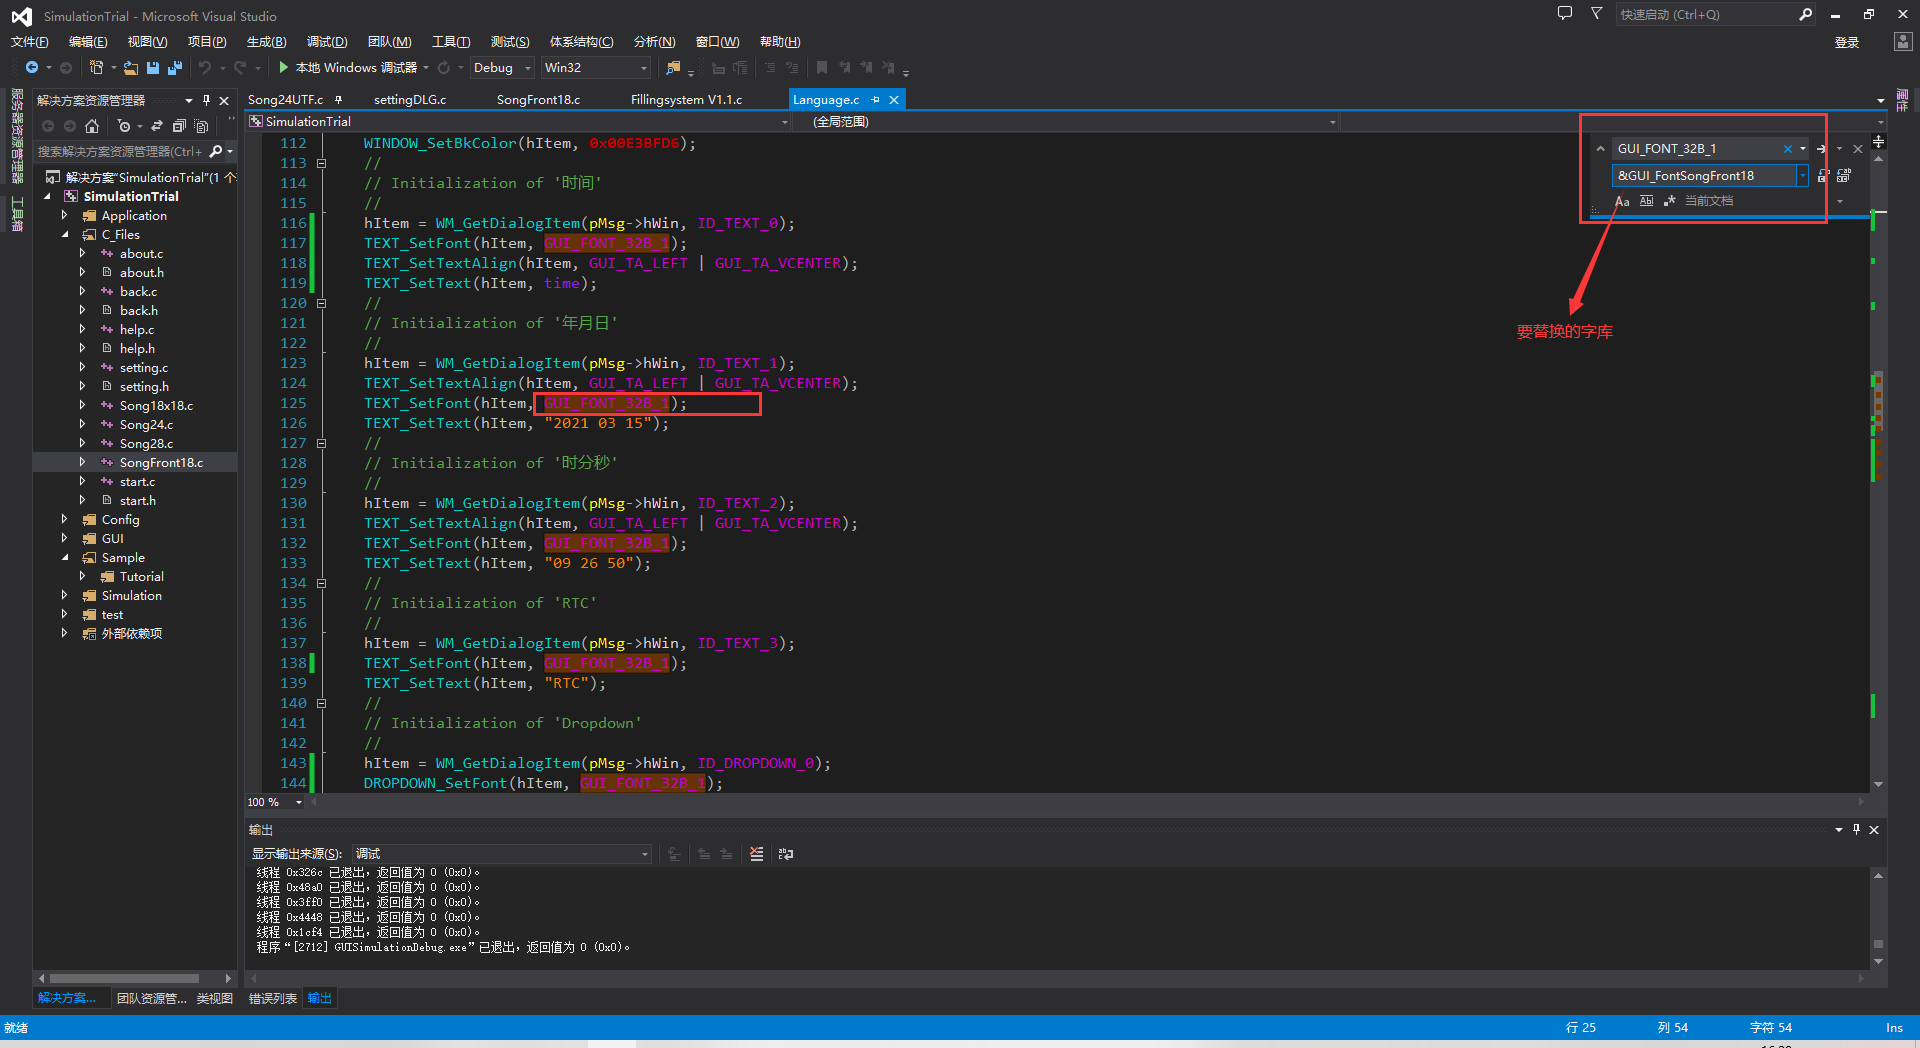This screenshot has height=1048, width=1920.
Task: Open the 团队资源管... panel tab
Action: click(x=151, y=999)
